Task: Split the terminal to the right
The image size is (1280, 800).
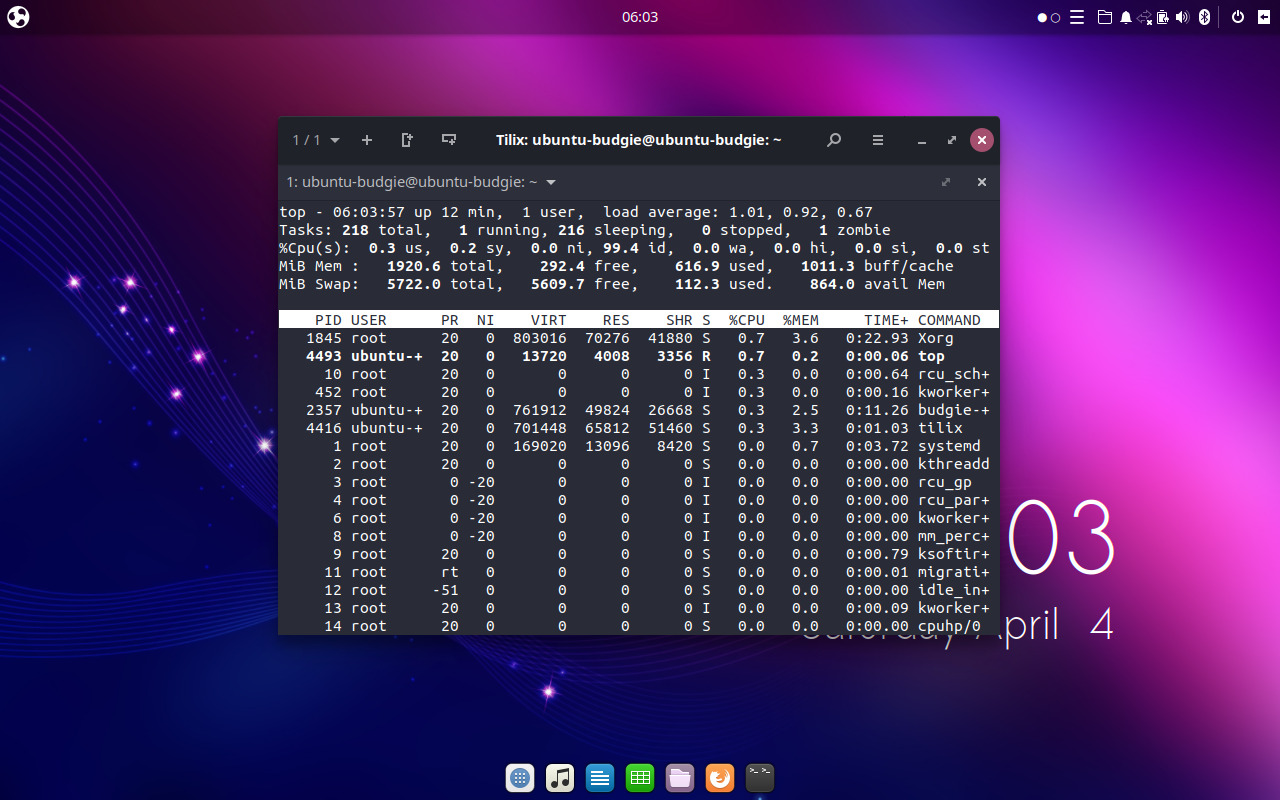Action: point(406,140)
